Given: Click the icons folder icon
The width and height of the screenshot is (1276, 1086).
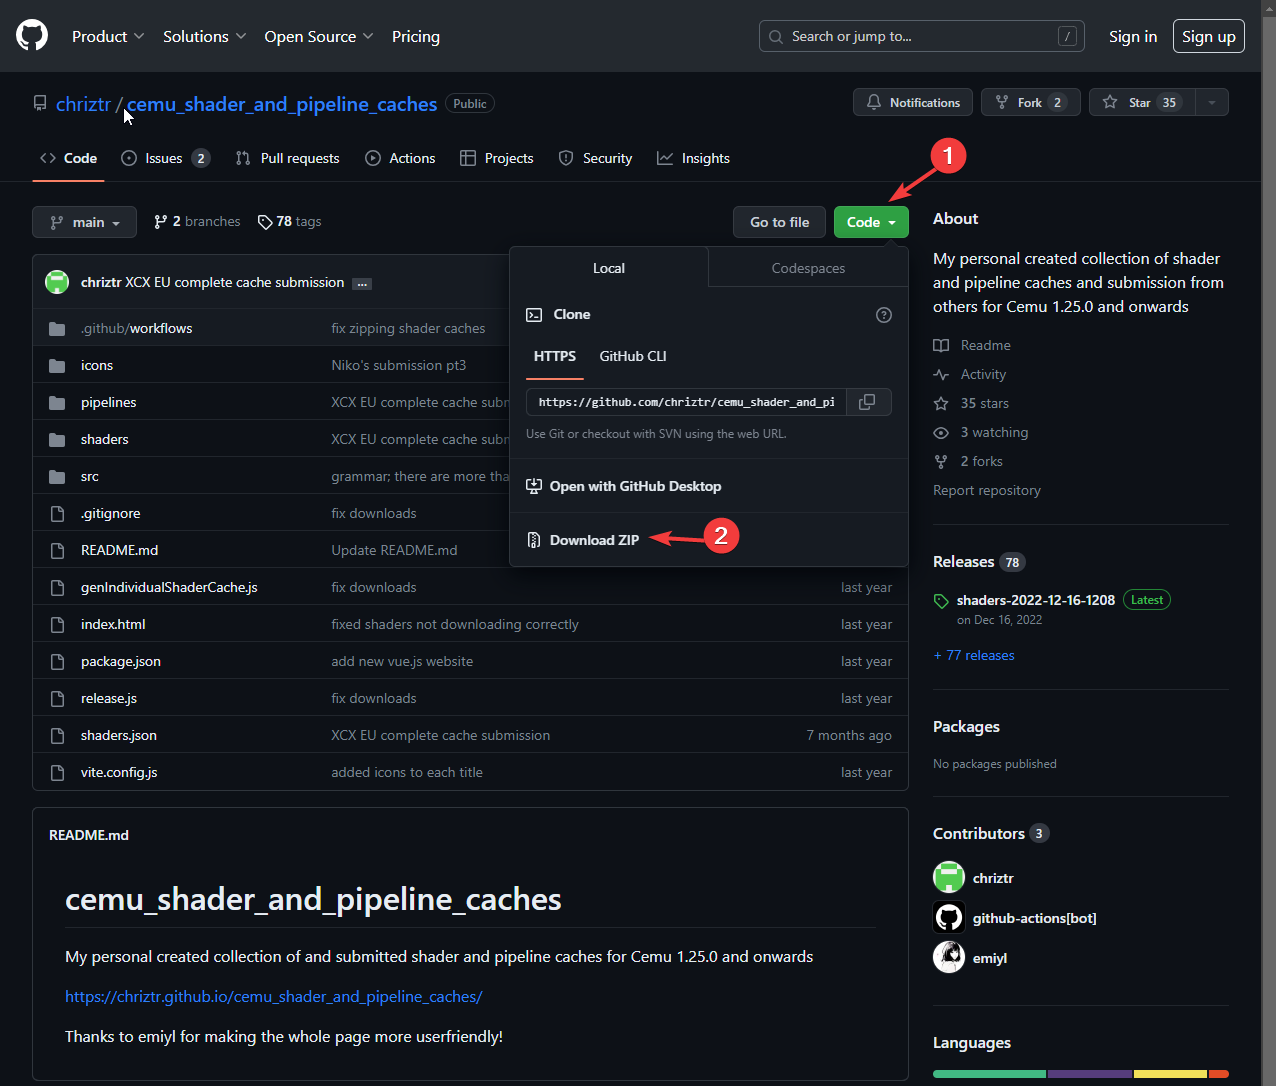Looking at the screenshot, I should coord(57,365).
